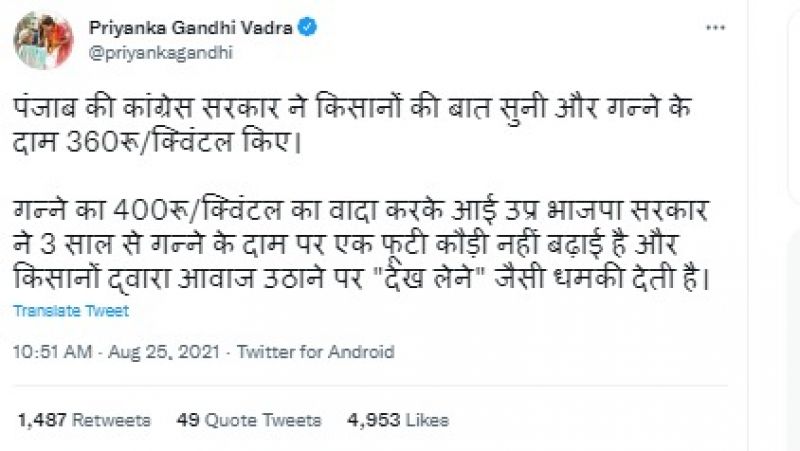Click the word Likes in the stats row
The width and height of the screenshot is (800, 451).
[x=428, y=419]
